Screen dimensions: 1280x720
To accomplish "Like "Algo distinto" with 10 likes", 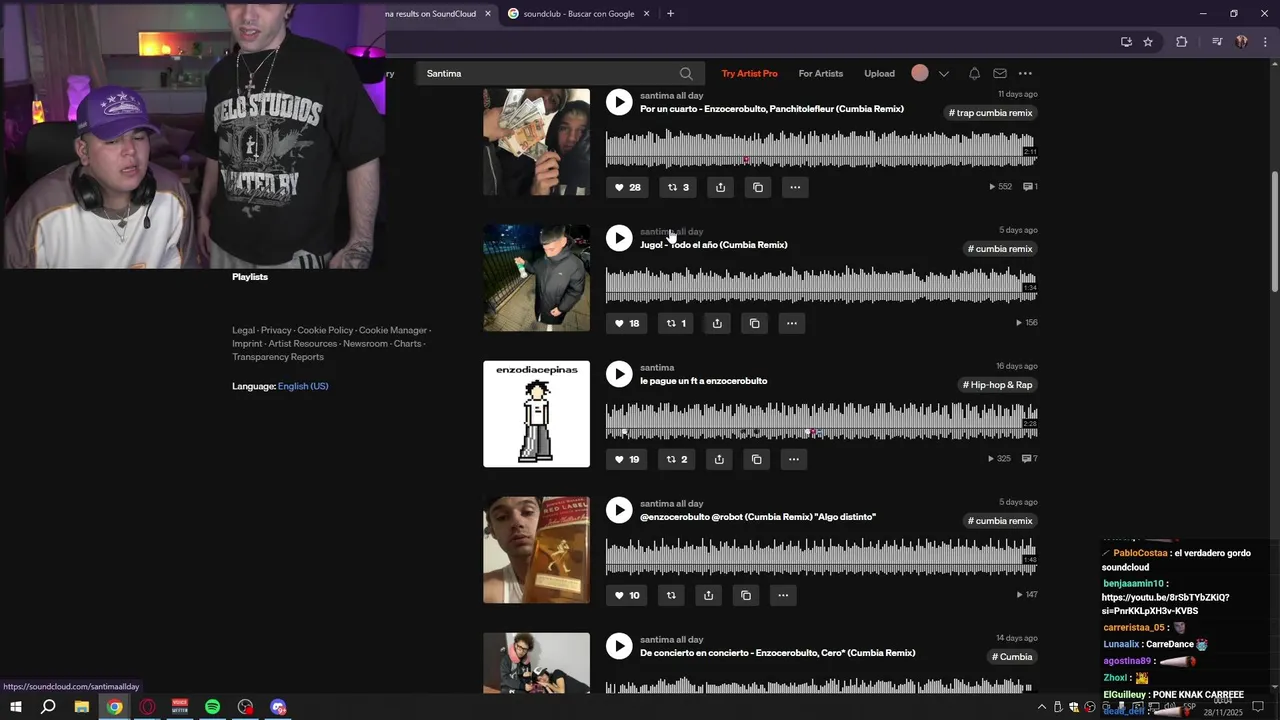I will pos(627,595).
